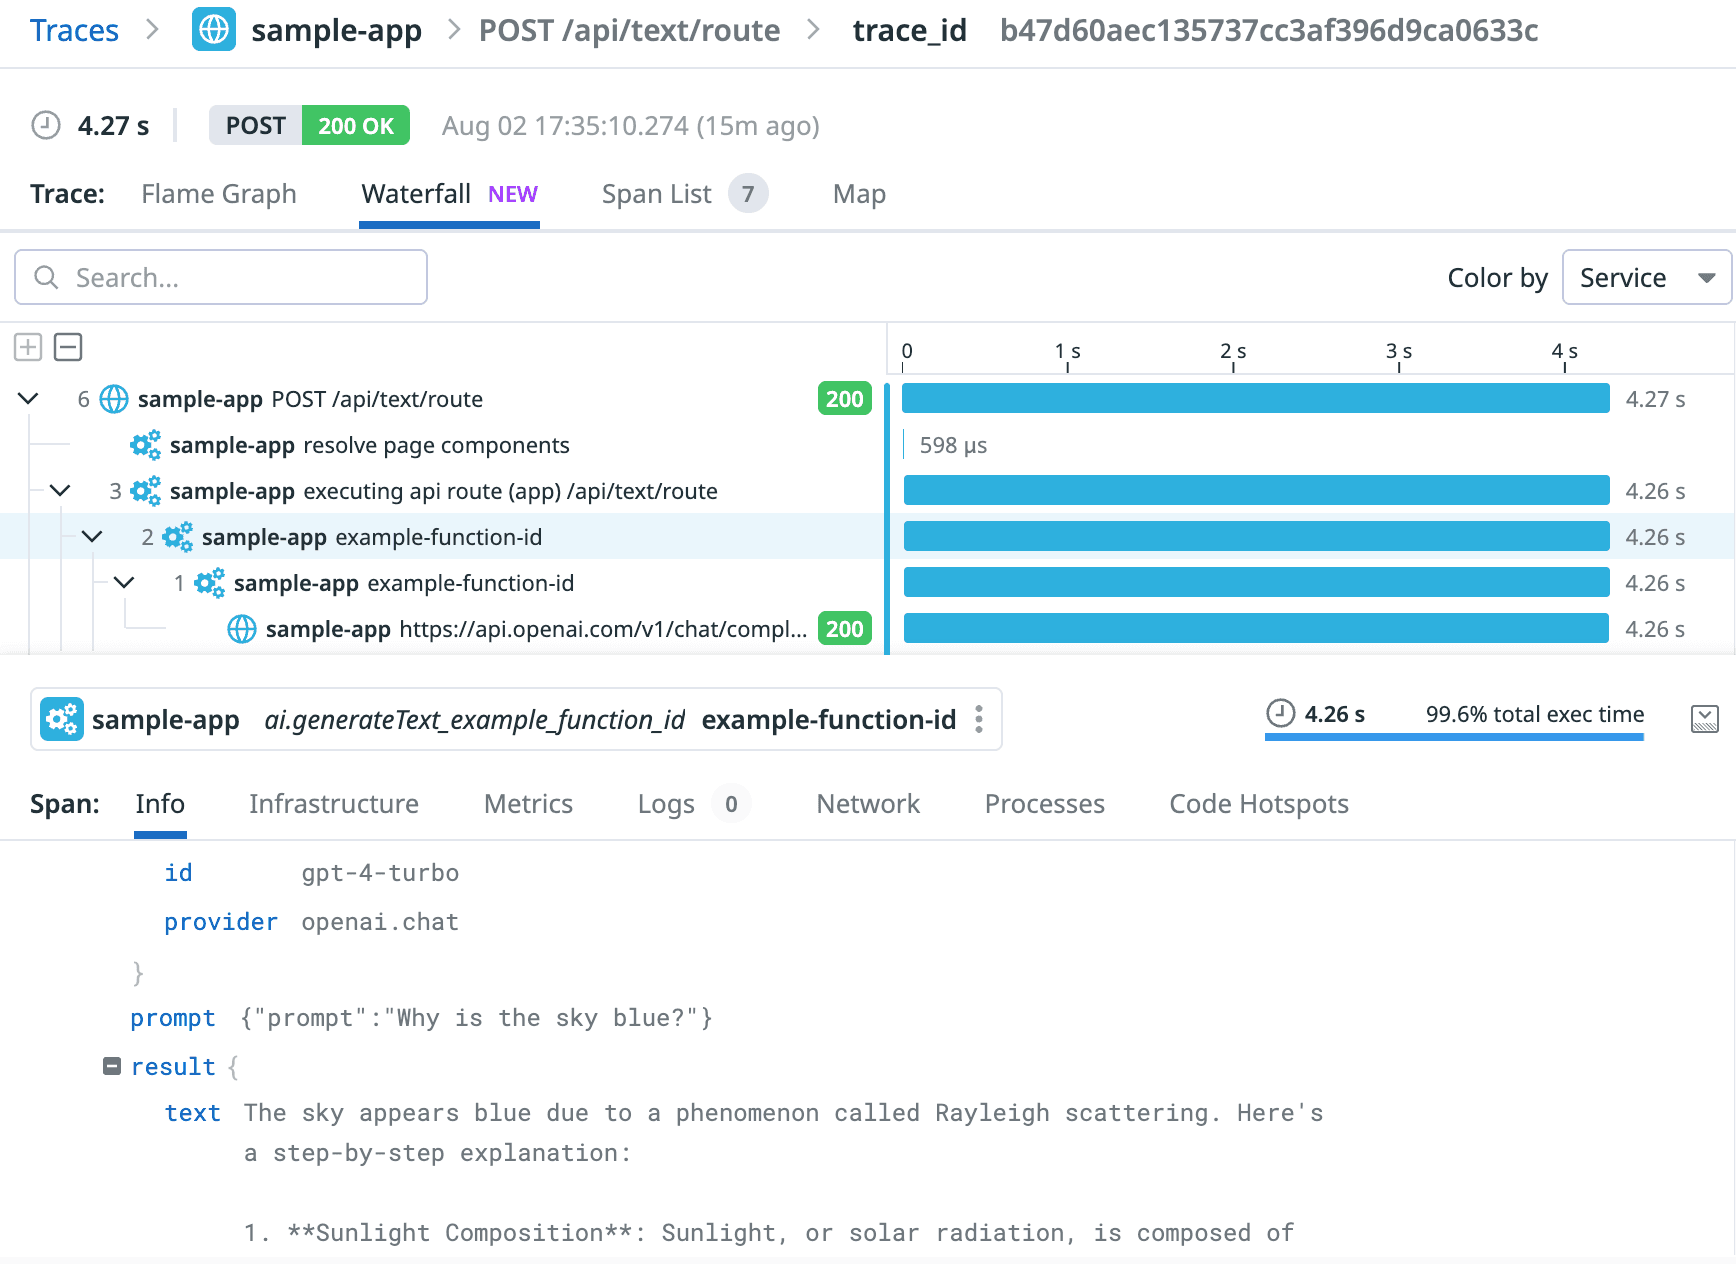Viewport: 1736px width, 1264px height.
Task: Click the cog icon beside example-function-id span
Action: pyautogui.click(x=177, y=536)
